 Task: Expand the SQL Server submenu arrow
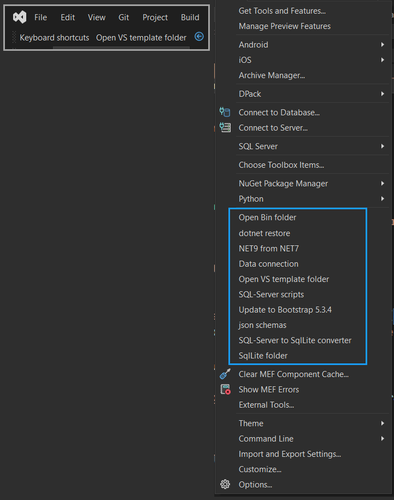pos(382,146)
